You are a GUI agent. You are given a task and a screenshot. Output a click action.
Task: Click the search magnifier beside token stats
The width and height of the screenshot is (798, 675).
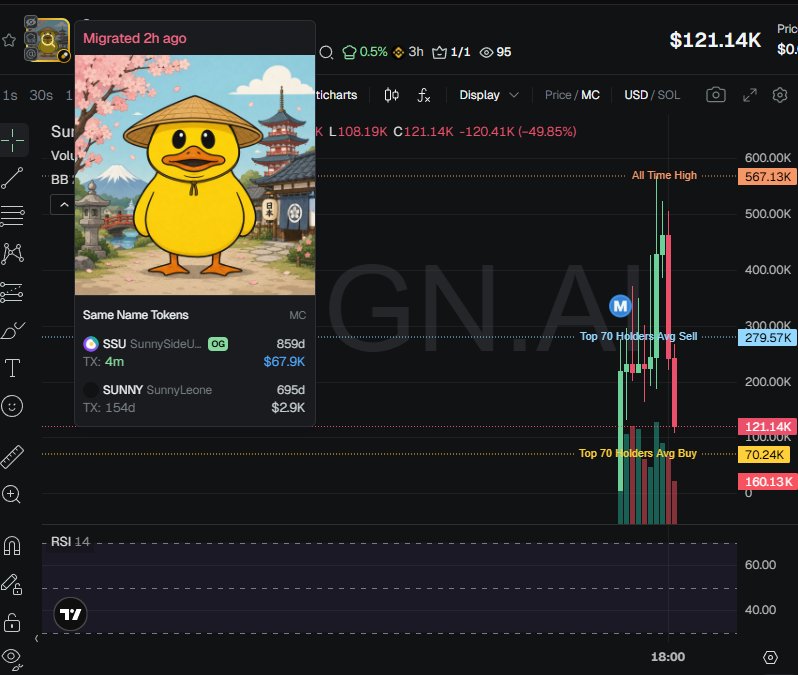(x=326, y=52)
